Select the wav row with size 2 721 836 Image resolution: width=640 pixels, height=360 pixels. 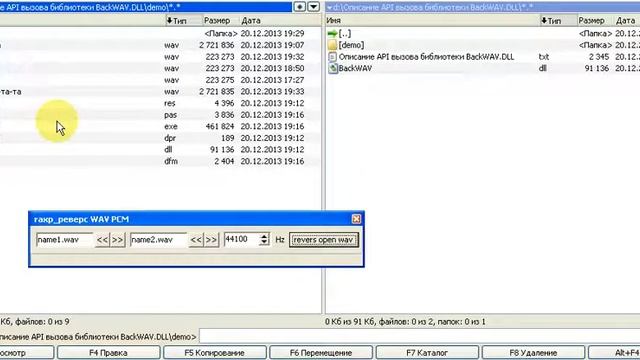pyautogui.click(x=160, y=45)
